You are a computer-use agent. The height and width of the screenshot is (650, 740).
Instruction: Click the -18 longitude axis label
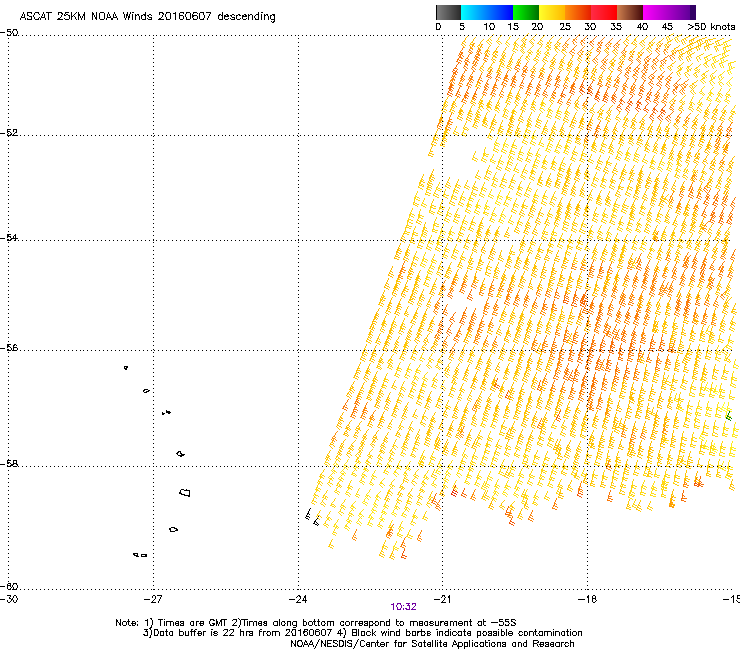tap(587, 599)
